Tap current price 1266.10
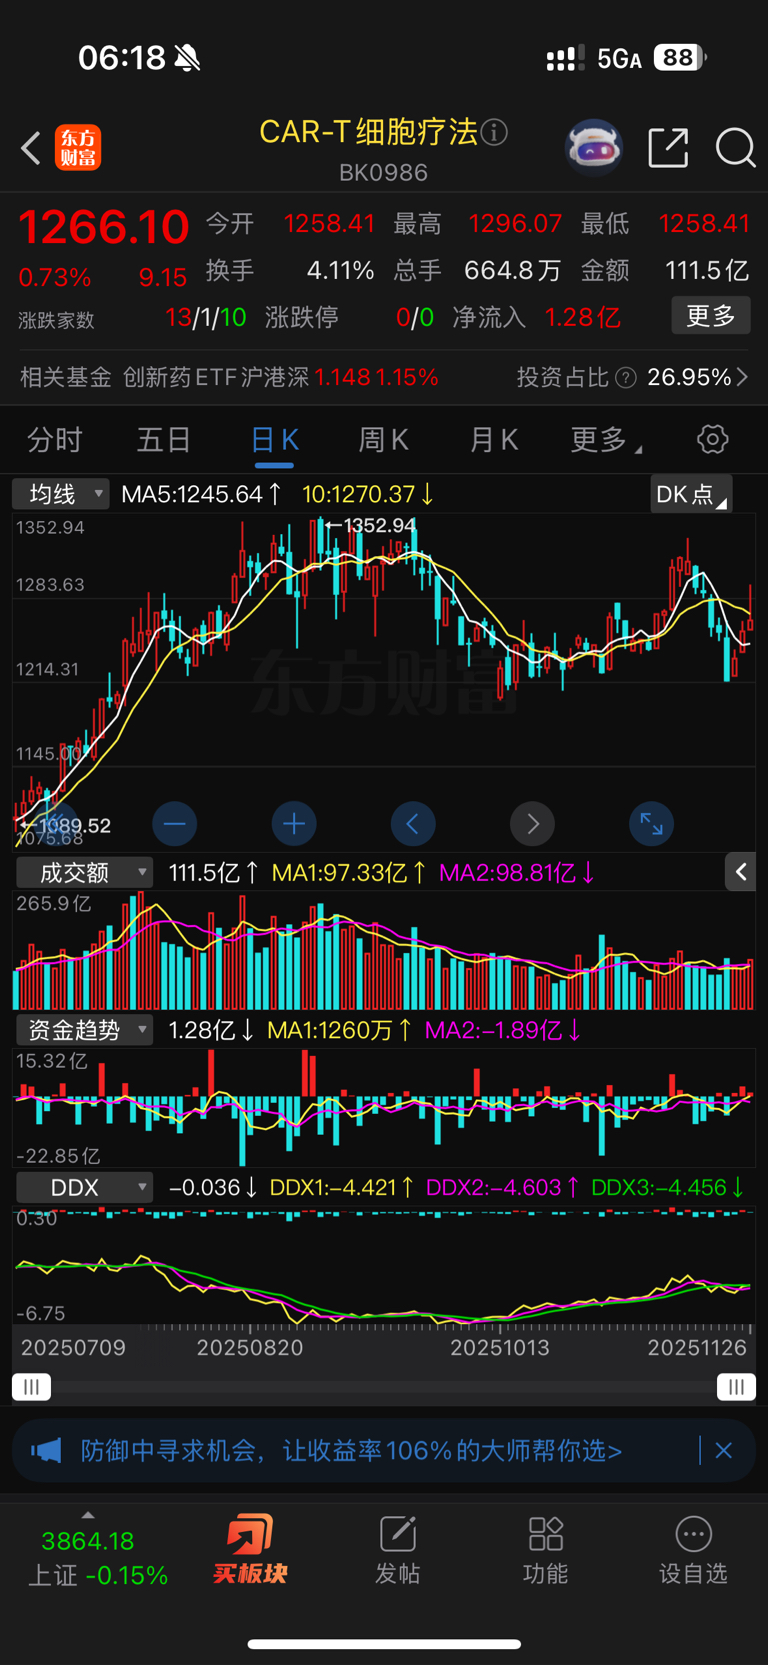This screenshot has width=769, height=1665. (x=104, y=227)
